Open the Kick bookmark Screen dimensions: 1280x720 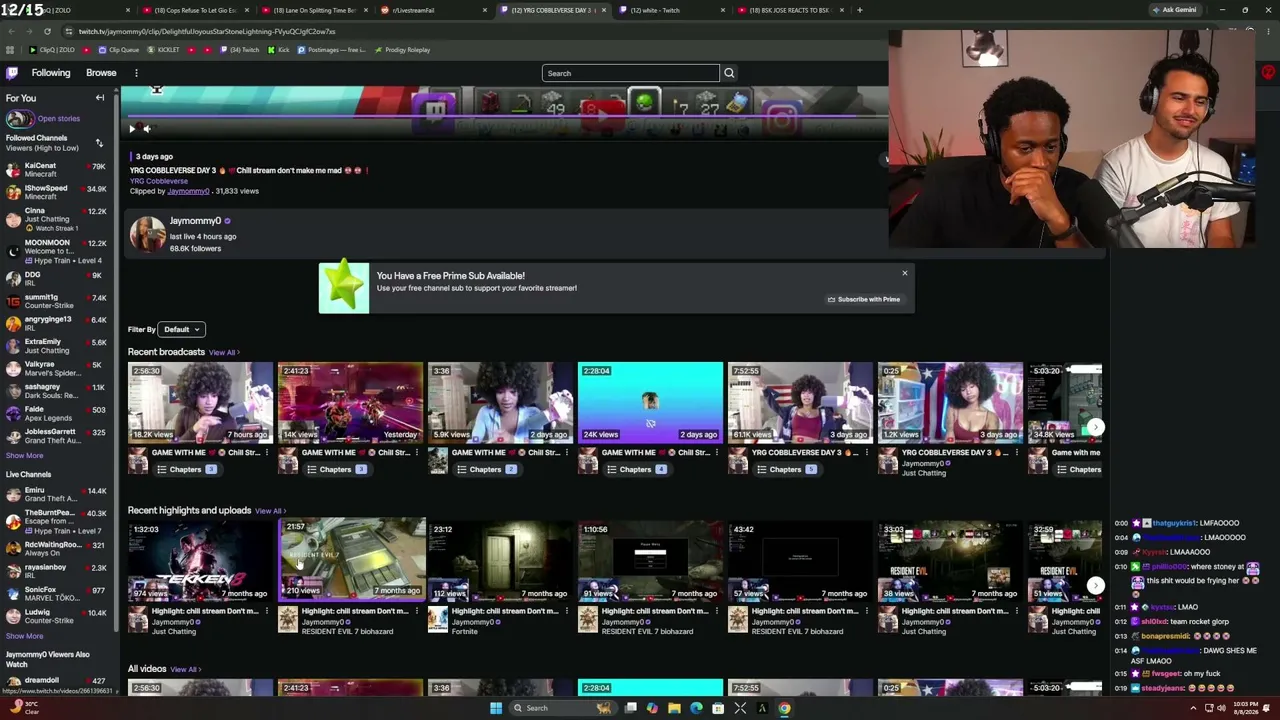pos(278,50)
